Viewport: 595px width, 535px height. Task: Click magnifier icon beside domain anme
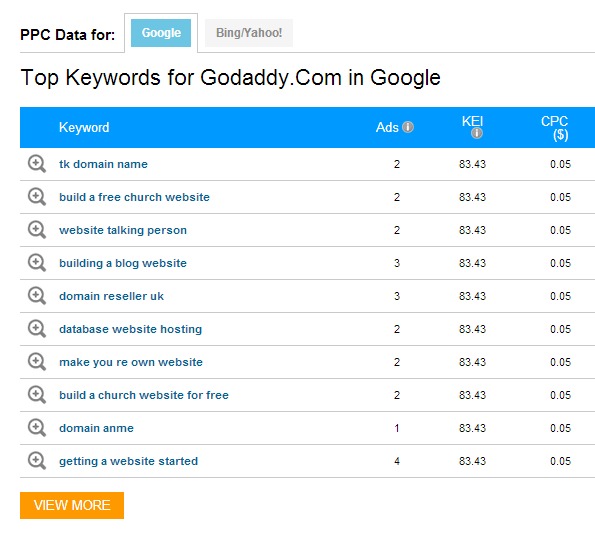point(37,428)
